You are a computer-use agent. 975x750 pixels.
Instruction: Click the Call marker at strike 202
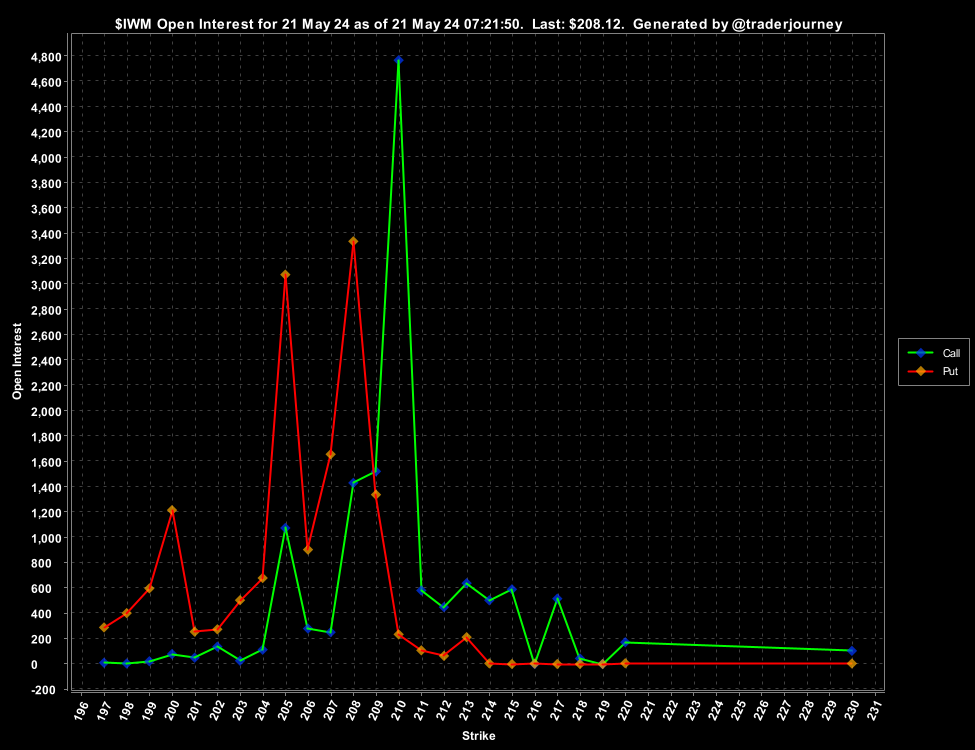pos(217,647)
